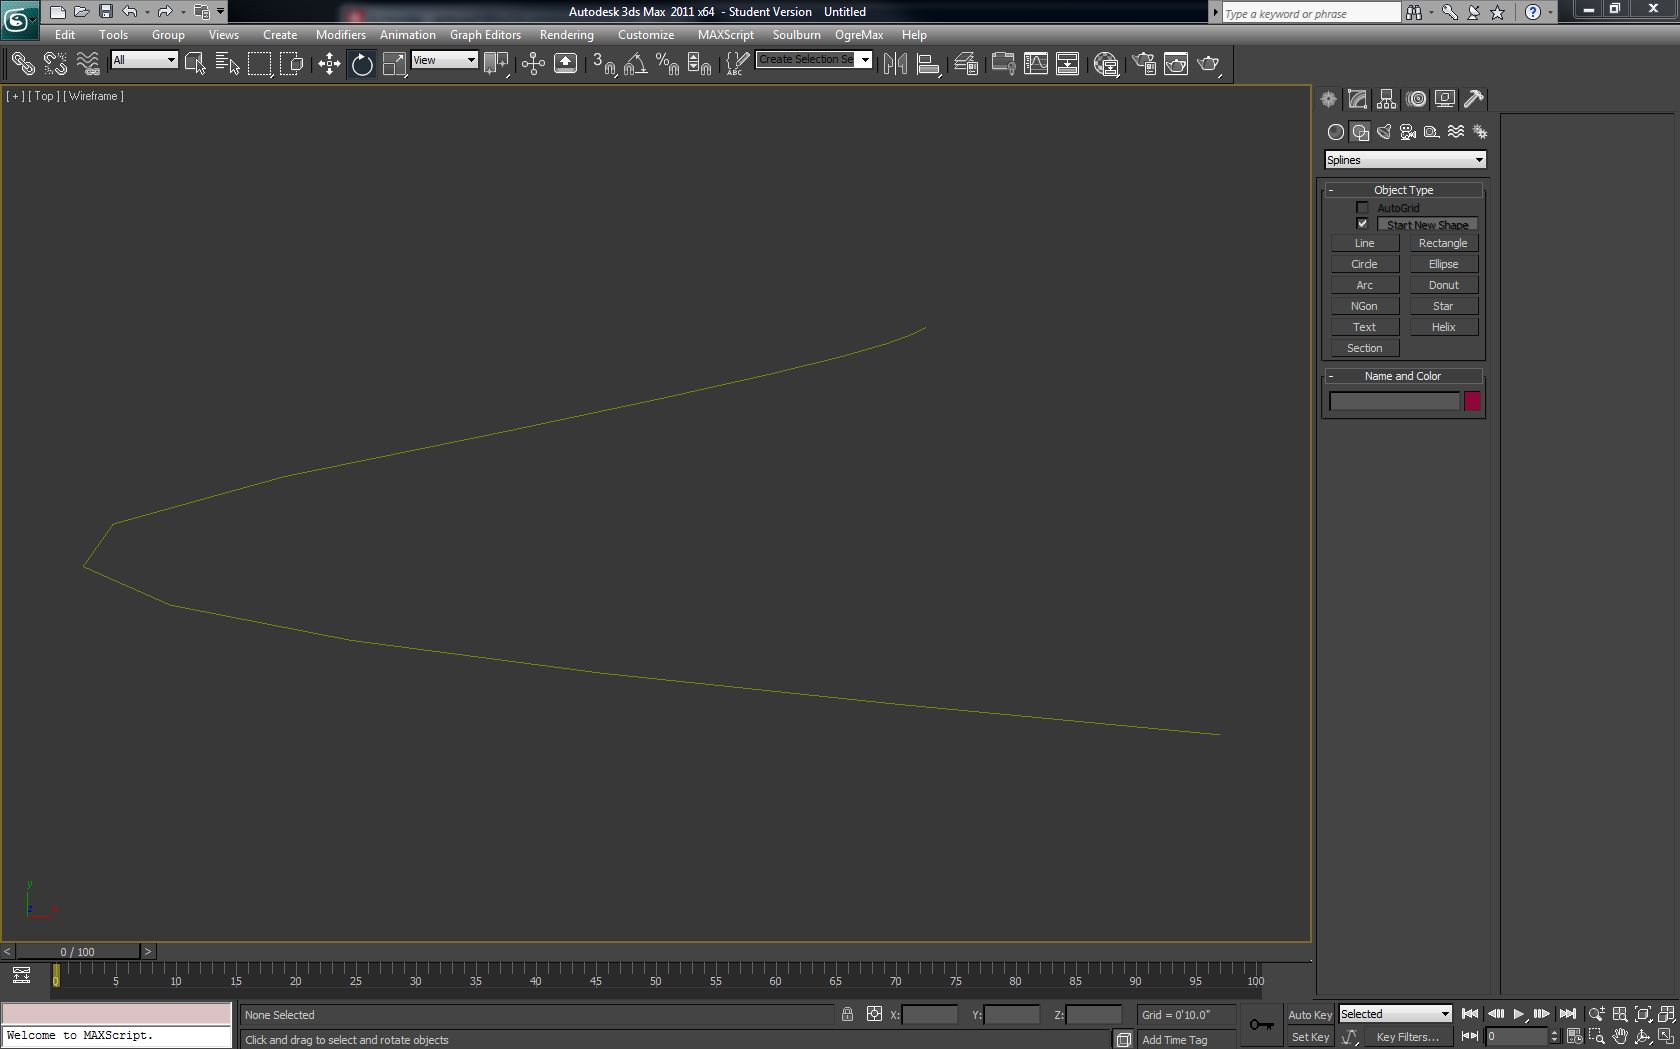Uncheck the Start New Shape checkbox

click(1362, 224)
